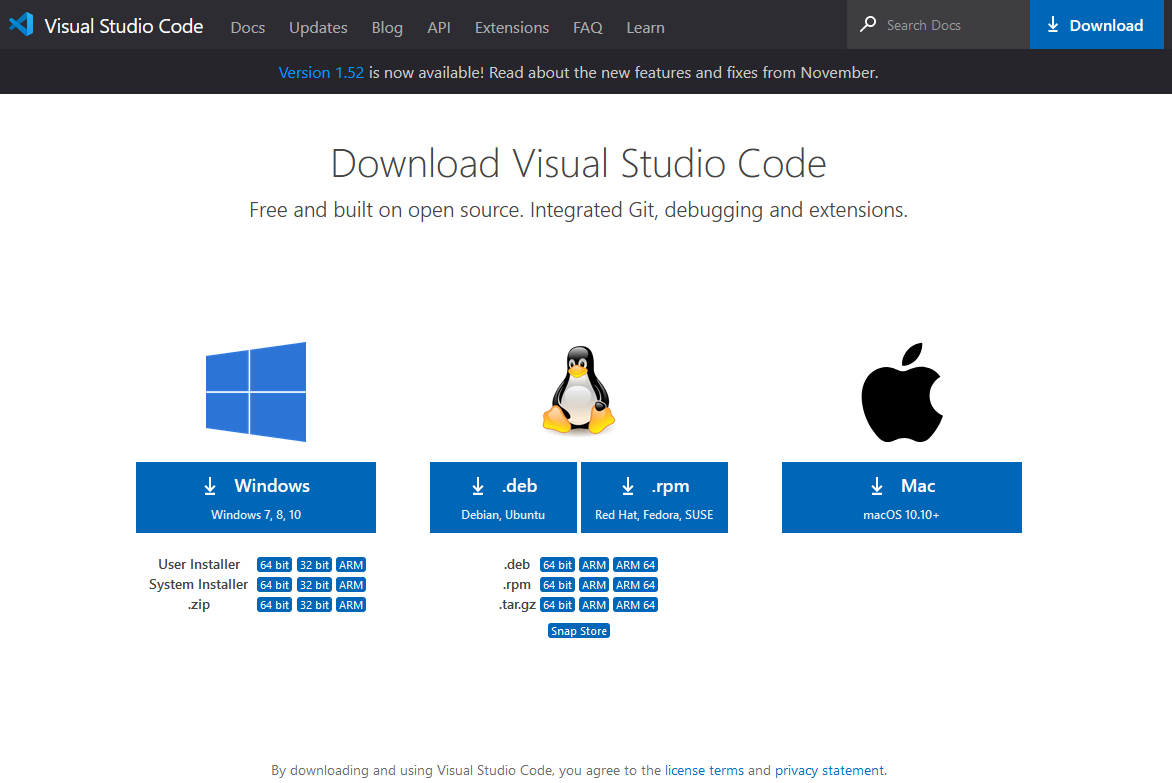Open Extensions in the top nav
1172x783 pixels.
(x=512, y=28)
